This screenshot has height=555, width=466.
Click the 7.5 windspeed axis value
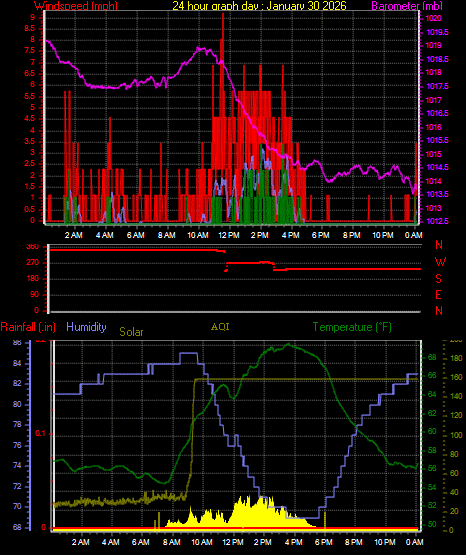click(x=29, y=51)
